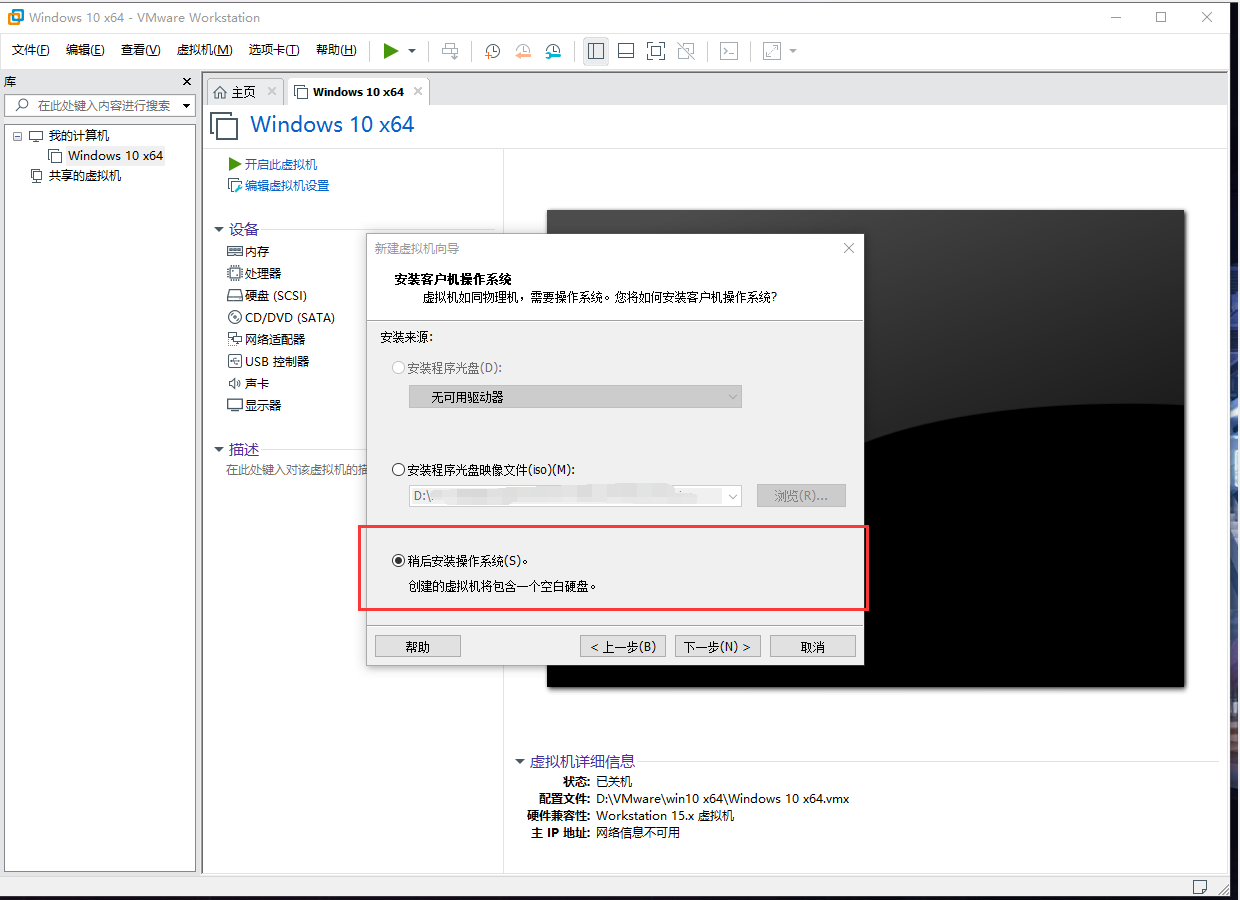Open the library search filter dropdown arrow

(187, 105)
